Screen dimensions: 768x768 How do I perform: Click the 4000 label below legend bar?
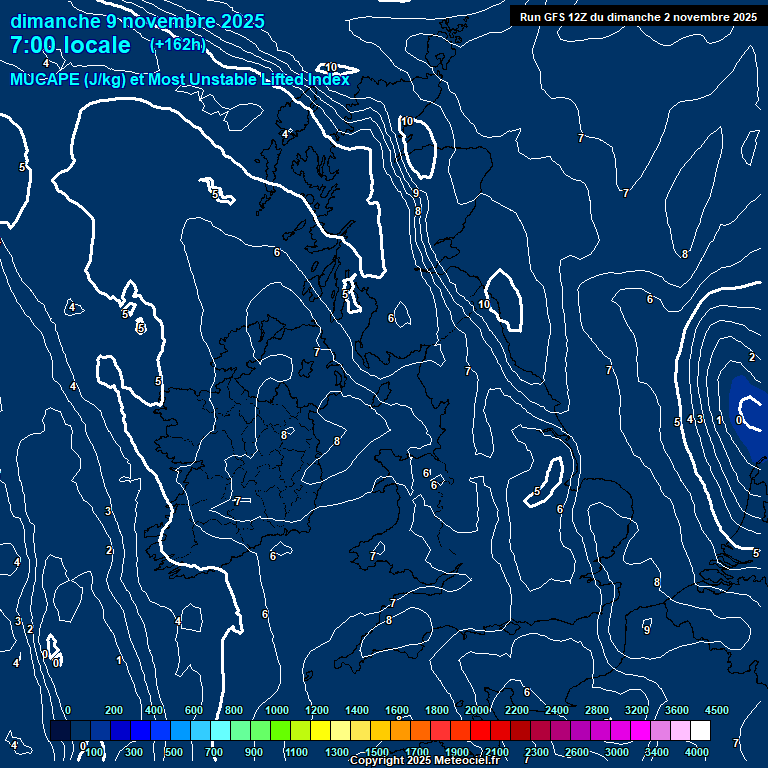(x=698, y=751)
